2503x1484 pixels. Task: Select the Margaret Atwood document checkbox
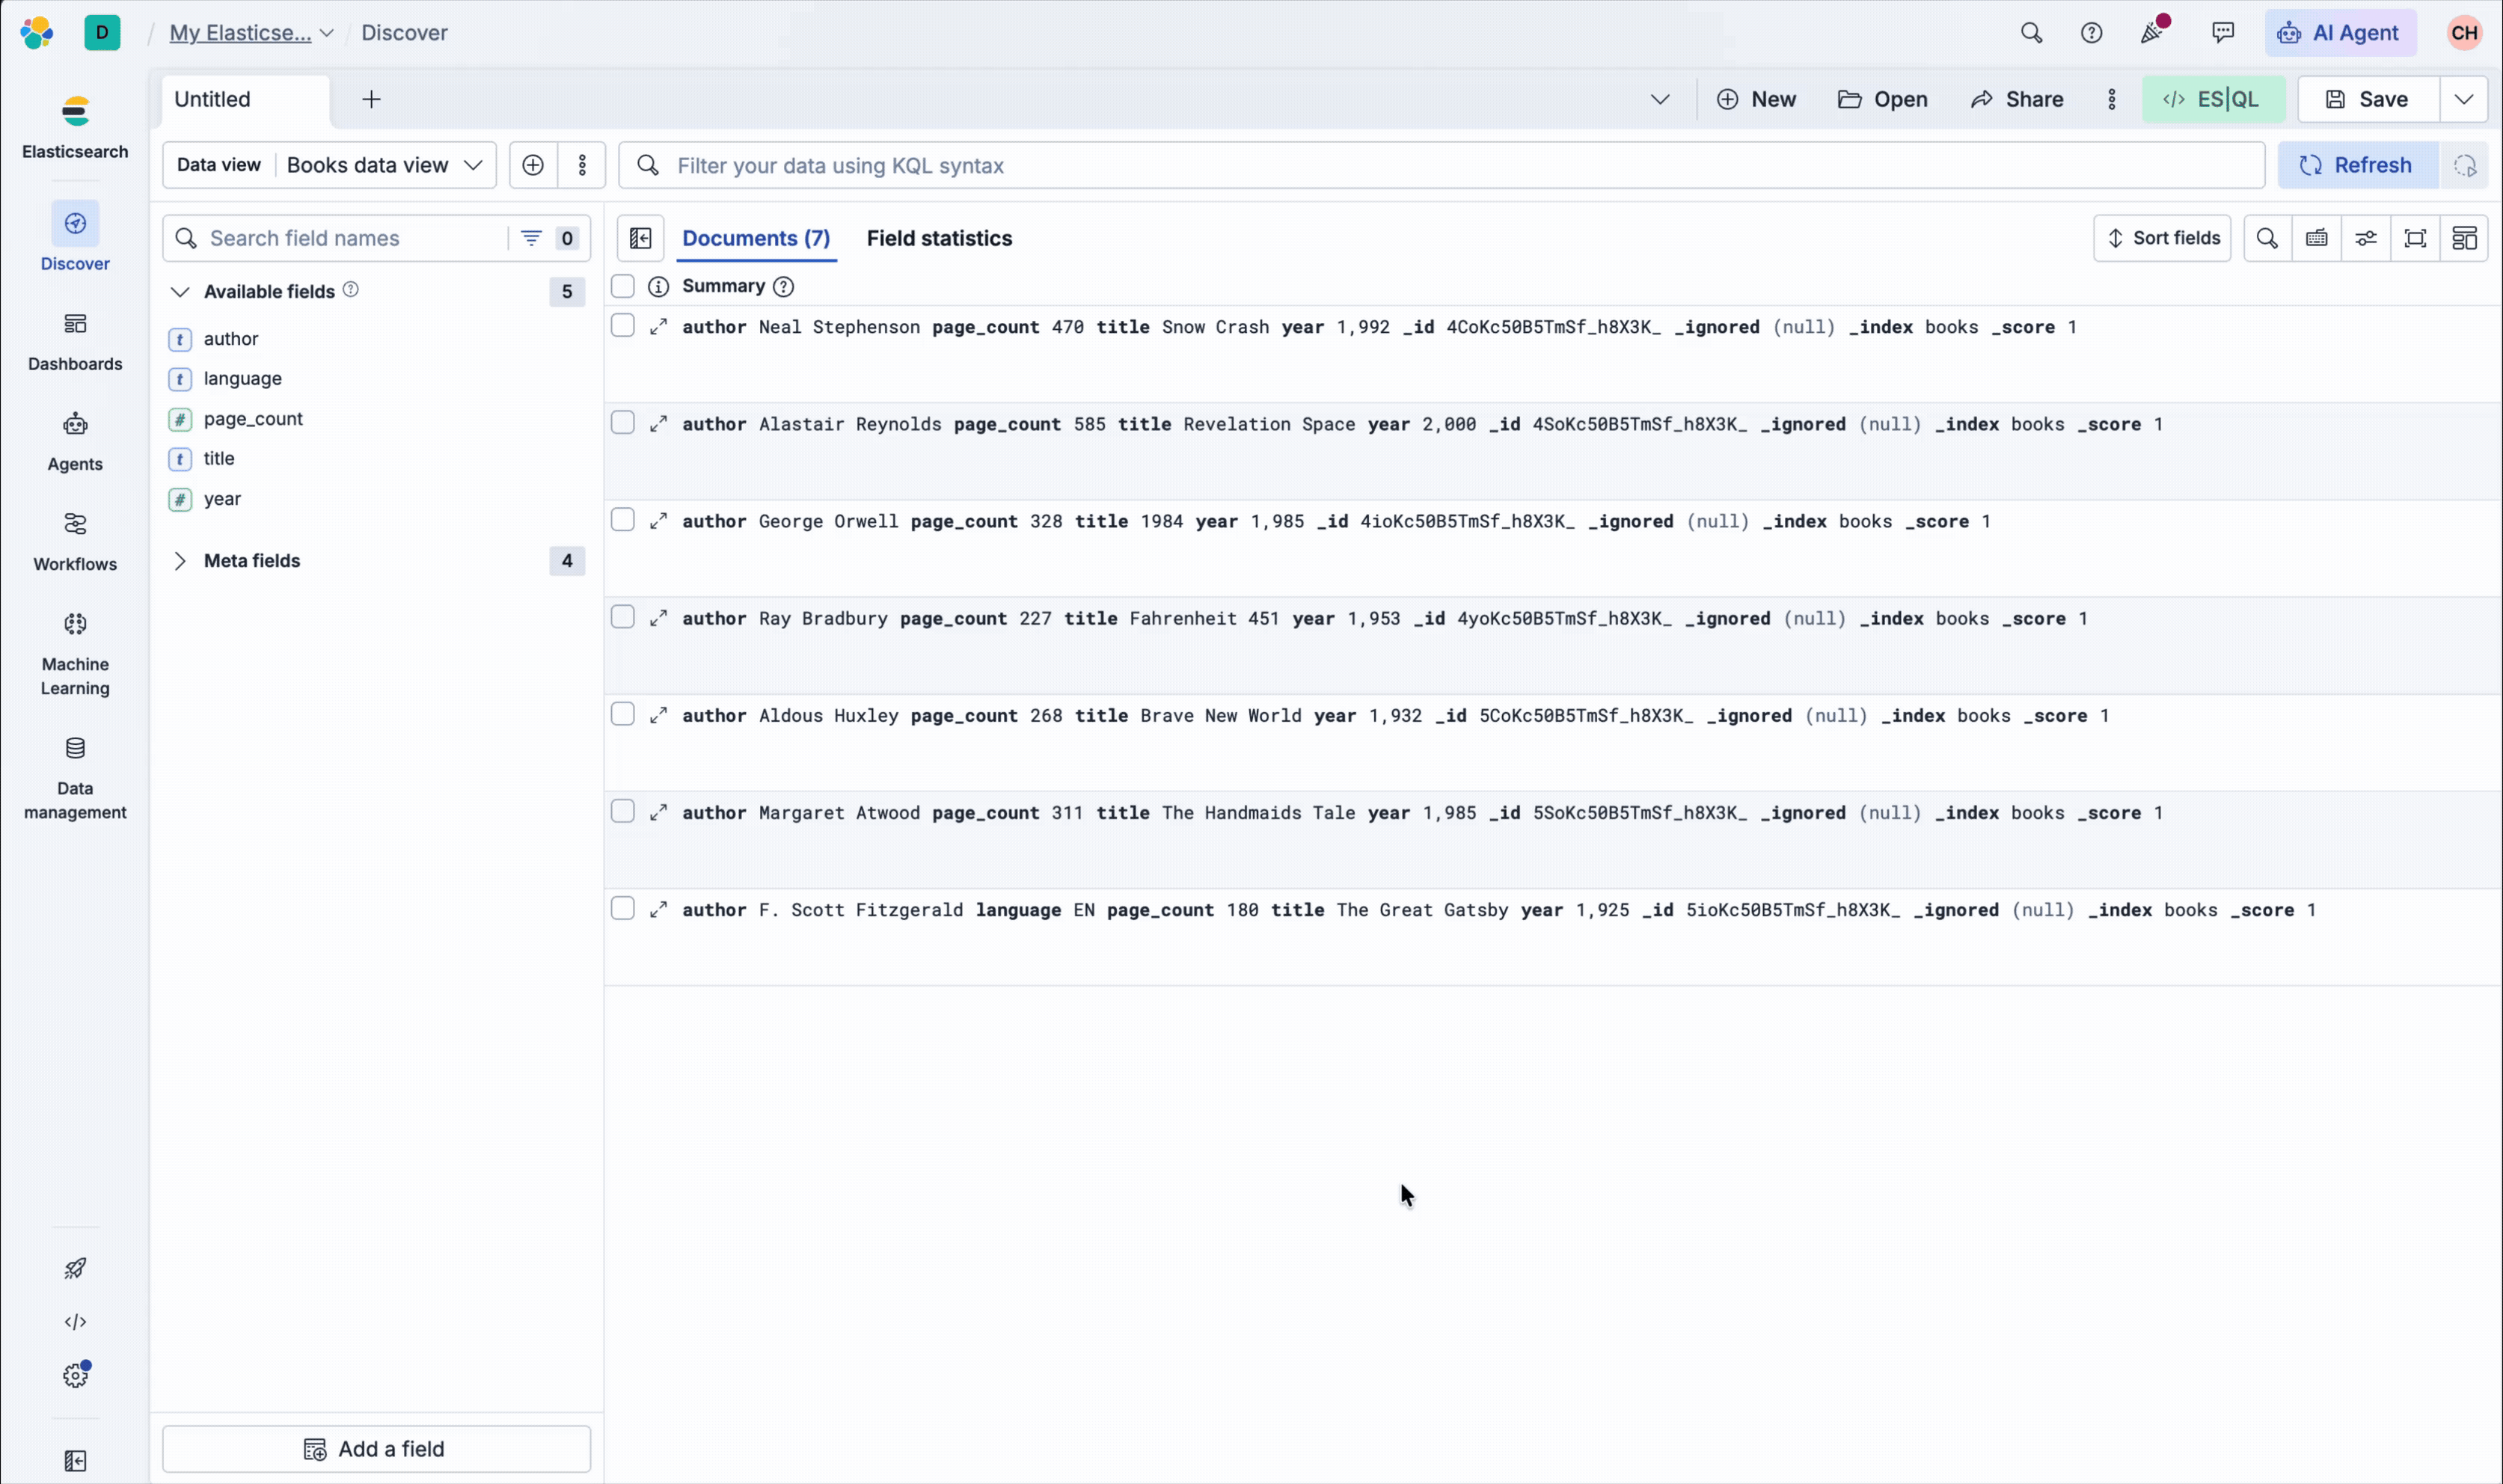623,811
